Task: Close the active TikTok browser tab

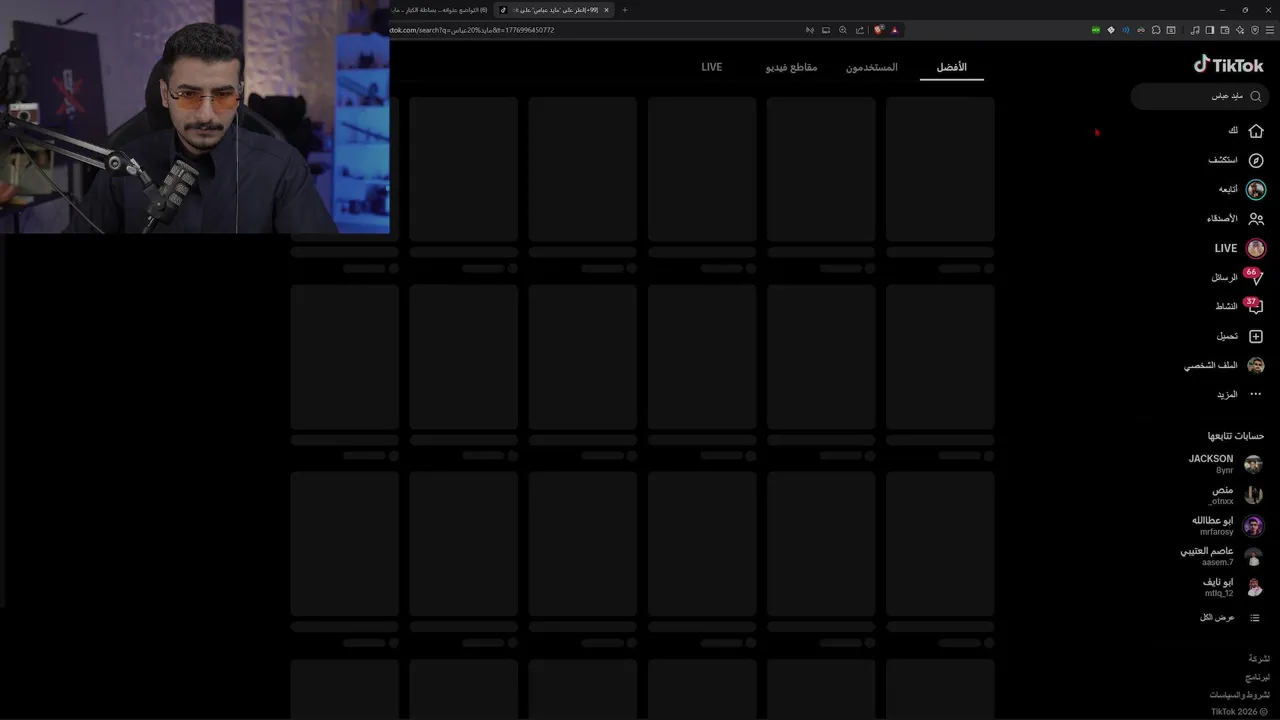Action: (x=606, y=10)
